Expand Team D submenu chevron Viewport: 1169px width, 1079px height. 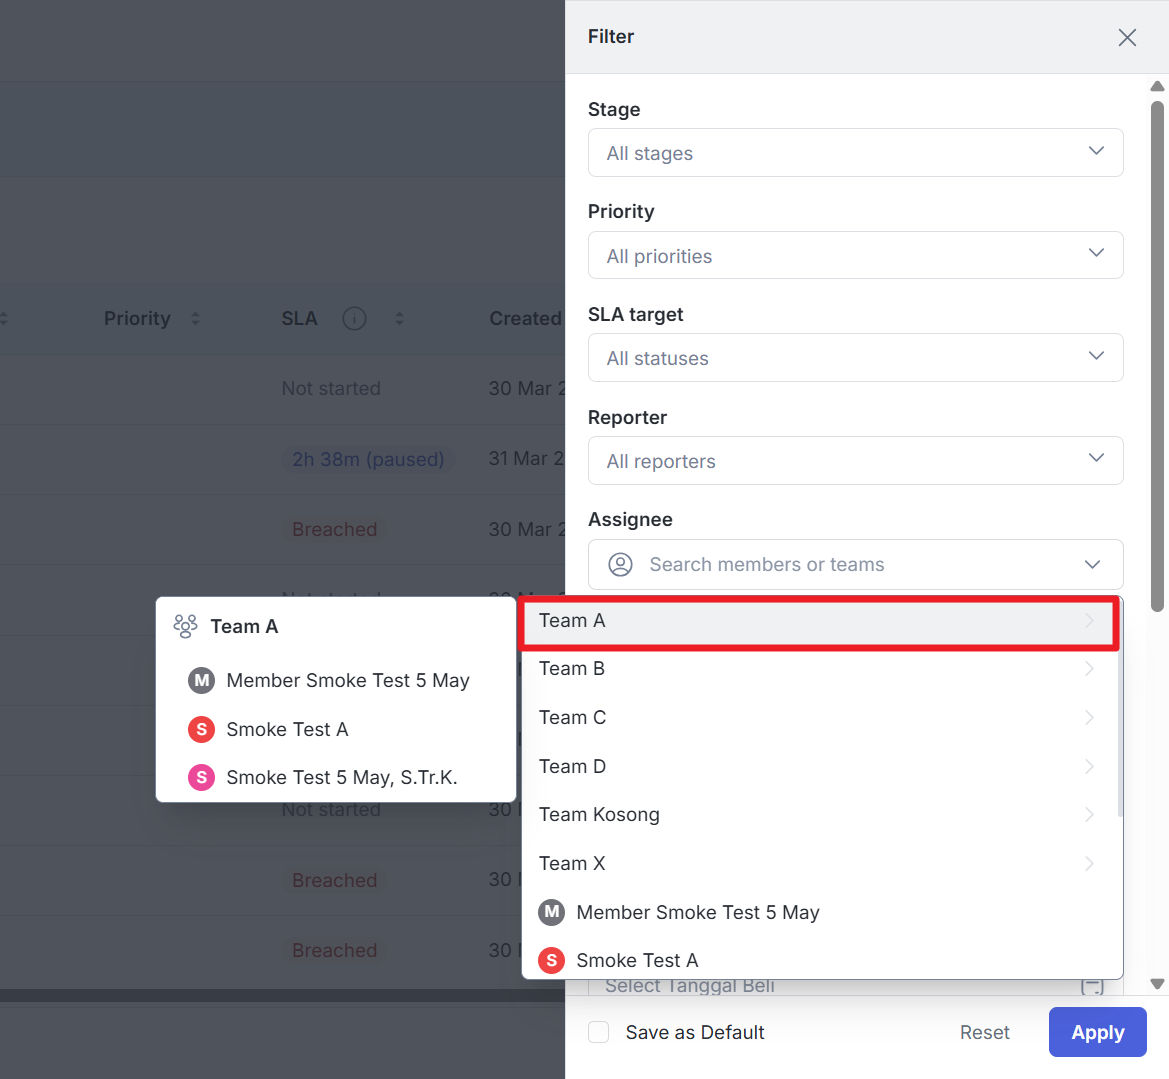[1089, 767]
